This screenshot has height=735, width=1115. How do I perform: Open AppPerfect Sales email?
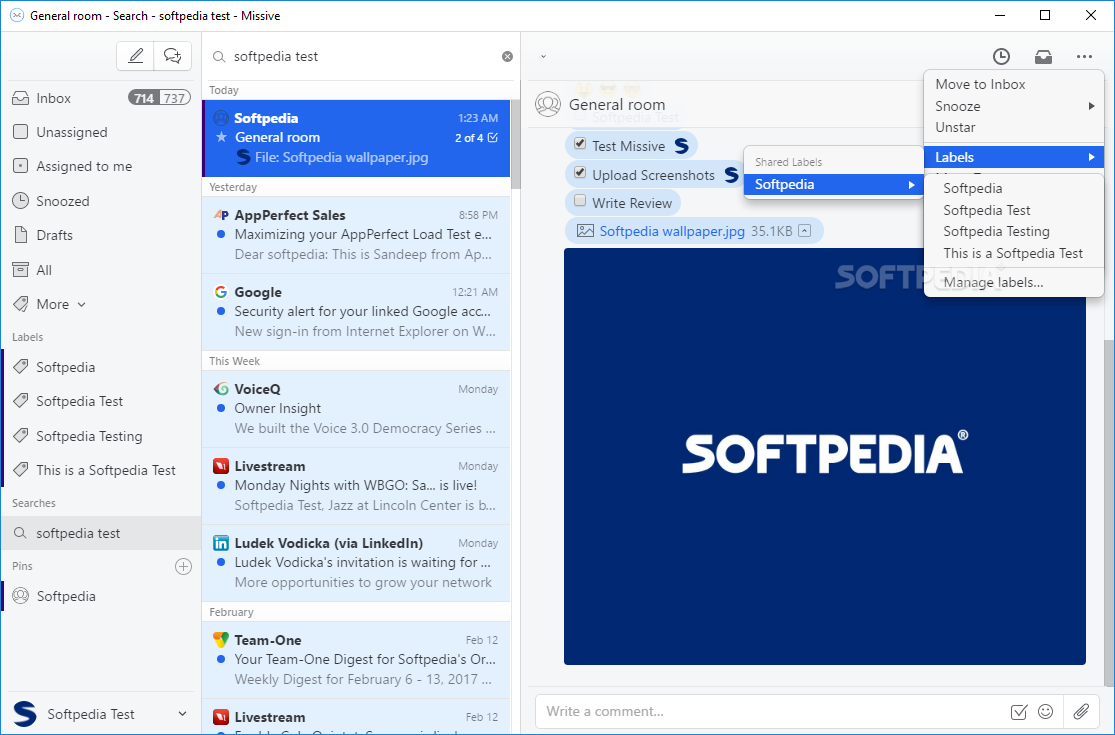click(x=356, y=235)
